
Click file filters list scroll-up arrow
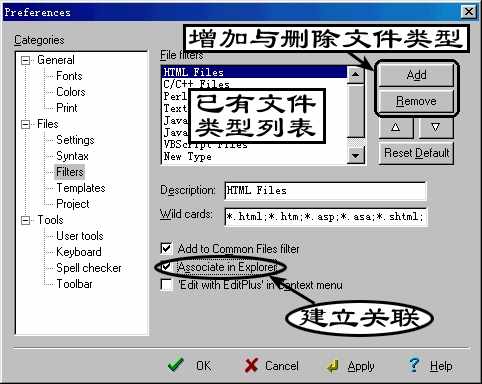(x=355, y=74)
